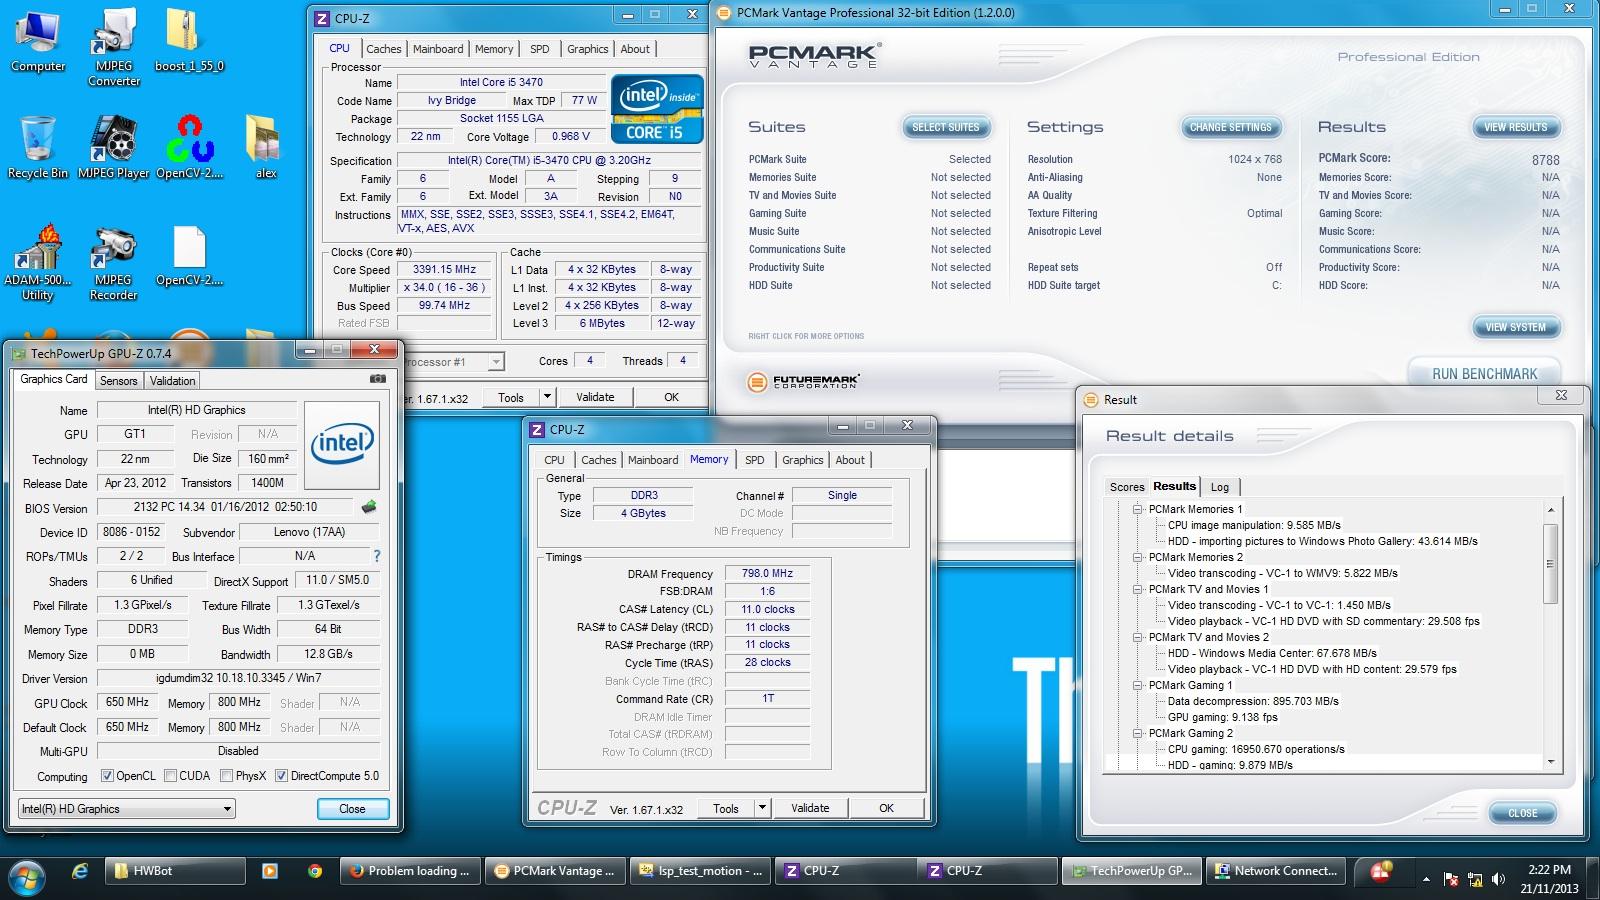
Task: Click CLOSE button in Result window
Action: 1522,813
